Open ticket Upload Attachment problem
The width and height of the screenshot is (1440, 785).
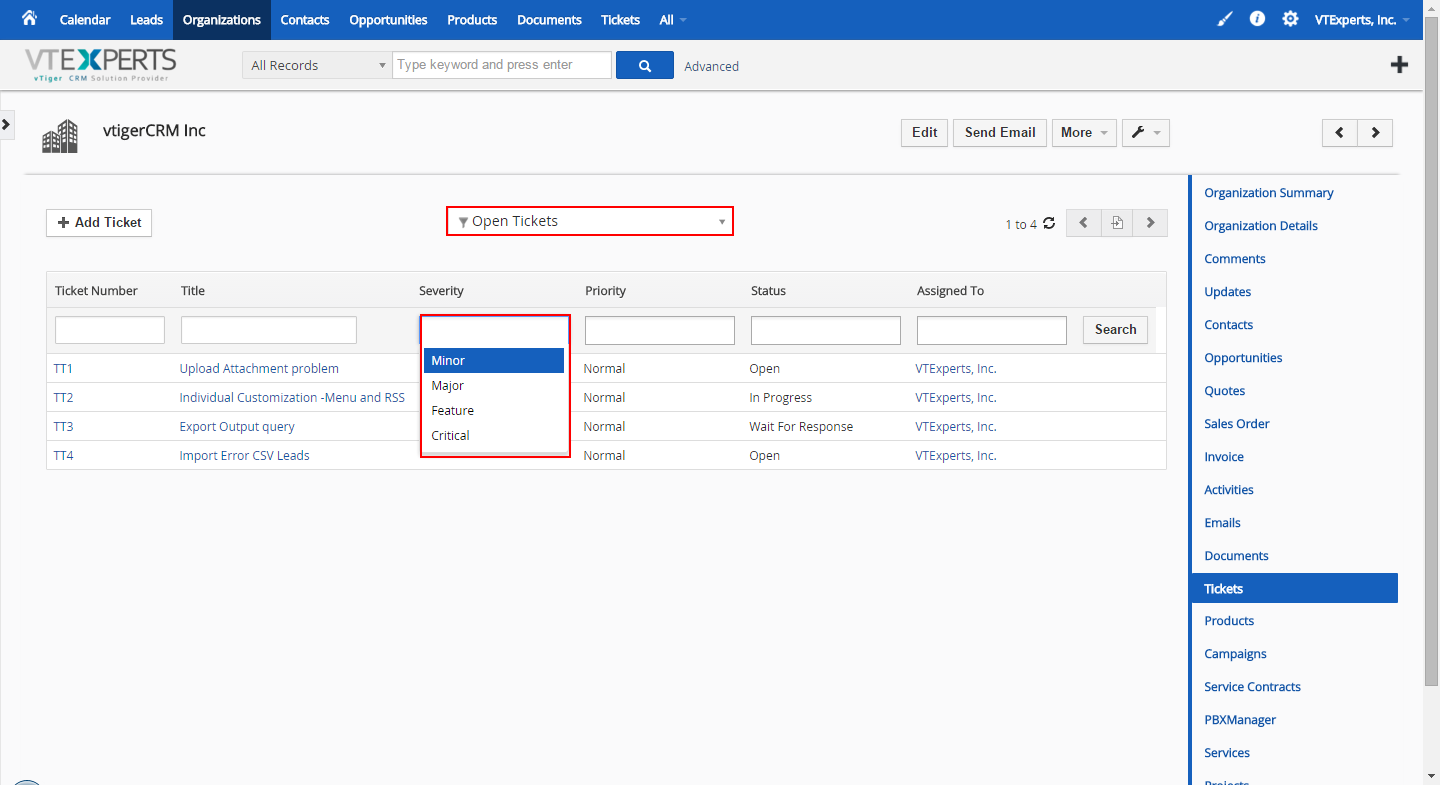pyautogui.click(x=259, y=369)
